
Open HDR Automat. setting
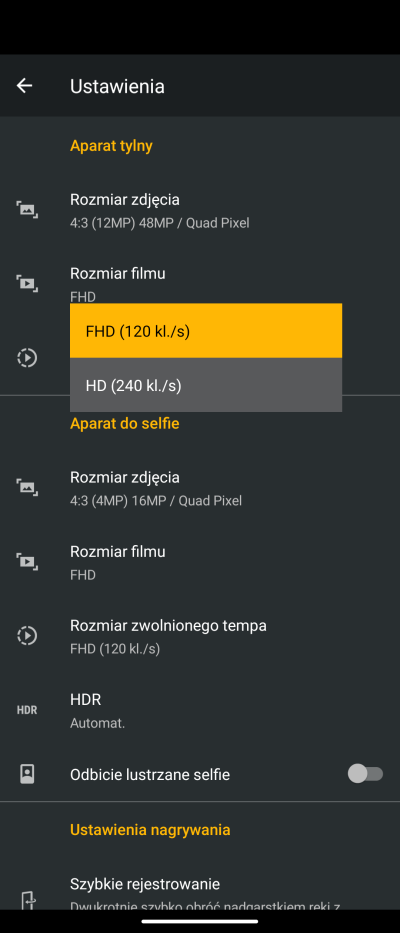200,710
